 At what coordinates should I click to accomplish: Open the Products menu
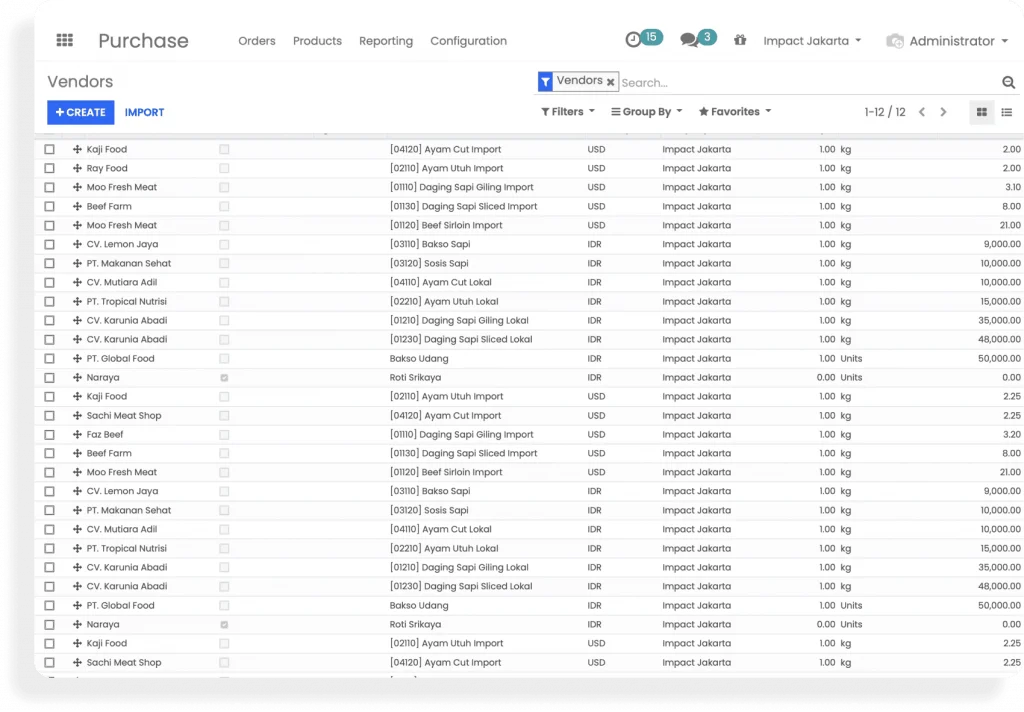click(317, 40)
